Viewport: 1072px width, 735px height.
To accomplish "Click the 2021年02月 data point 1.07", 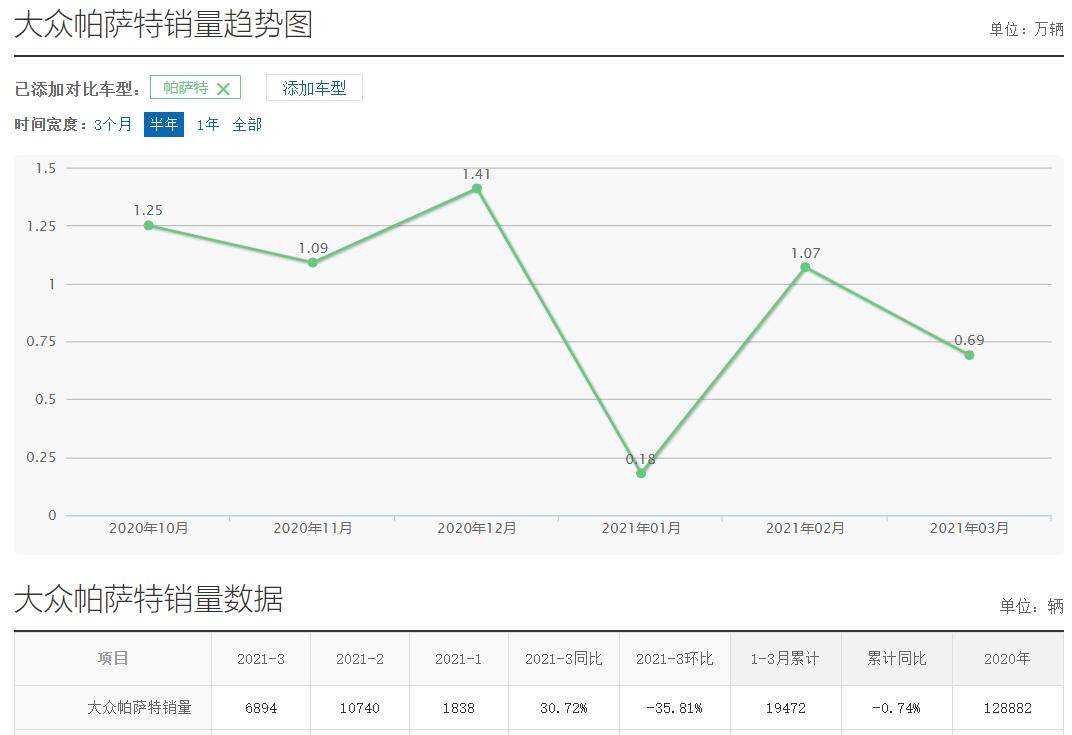I will (x=805, y=267).
